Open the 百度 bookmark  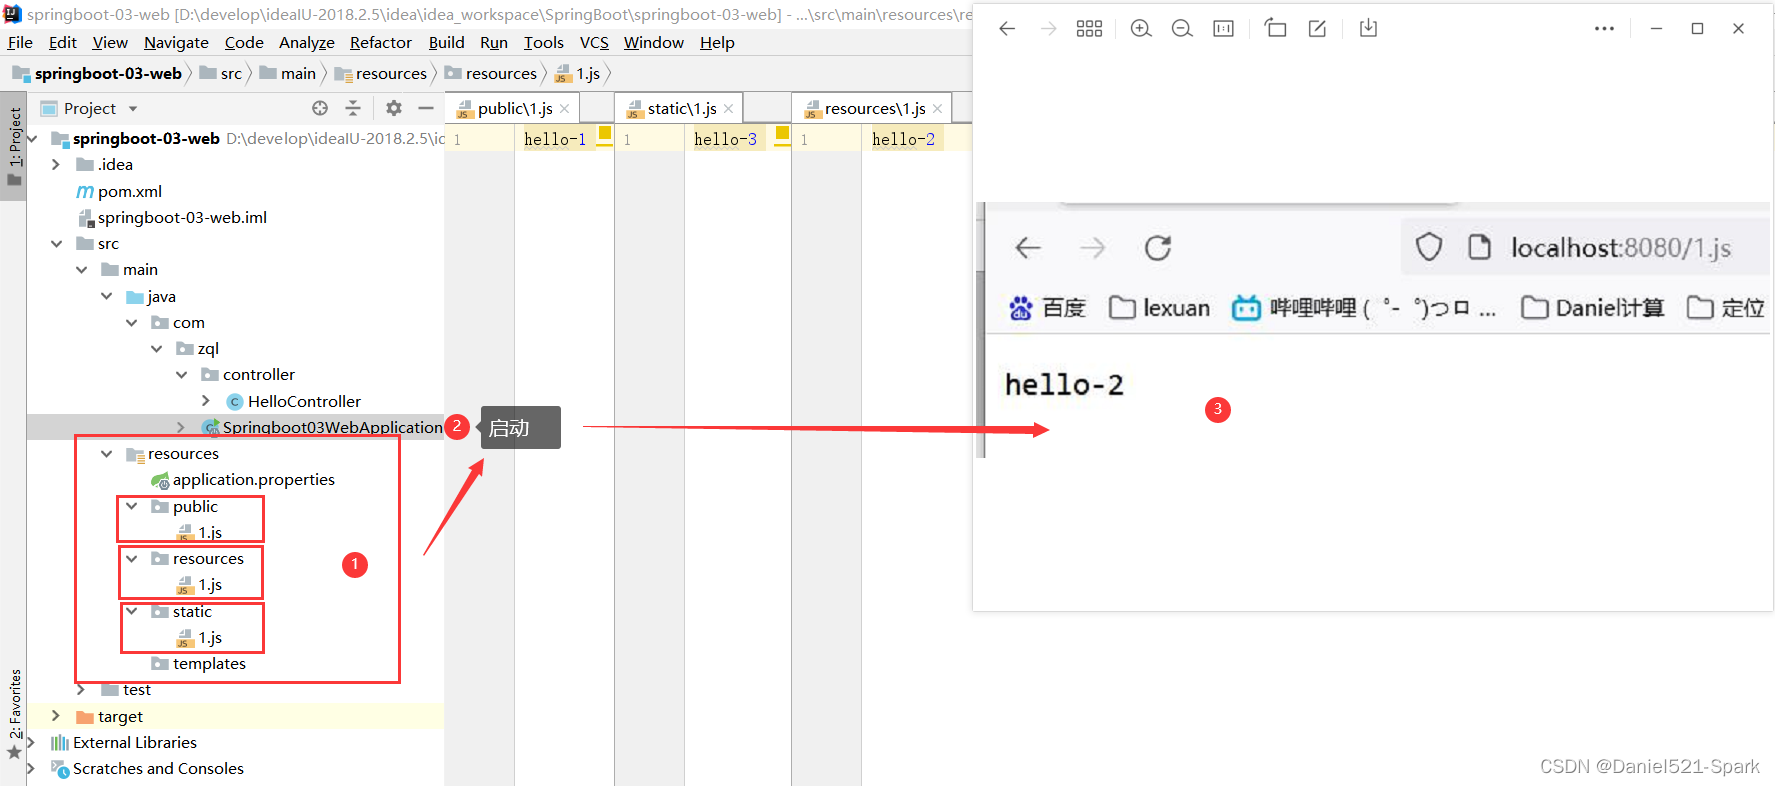[1046, 308]
